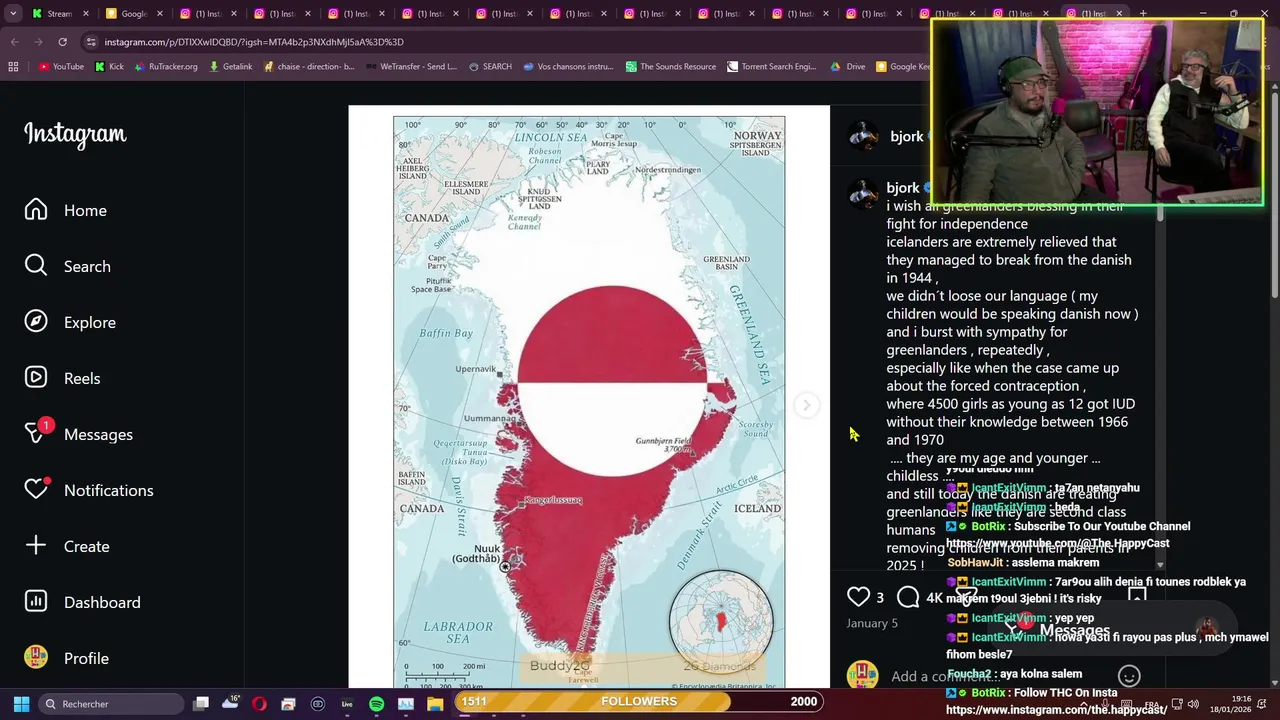This screenshot has height=720, width=1280.
Task: Open the Live app on taskbar
Action: tap(347, 704)
